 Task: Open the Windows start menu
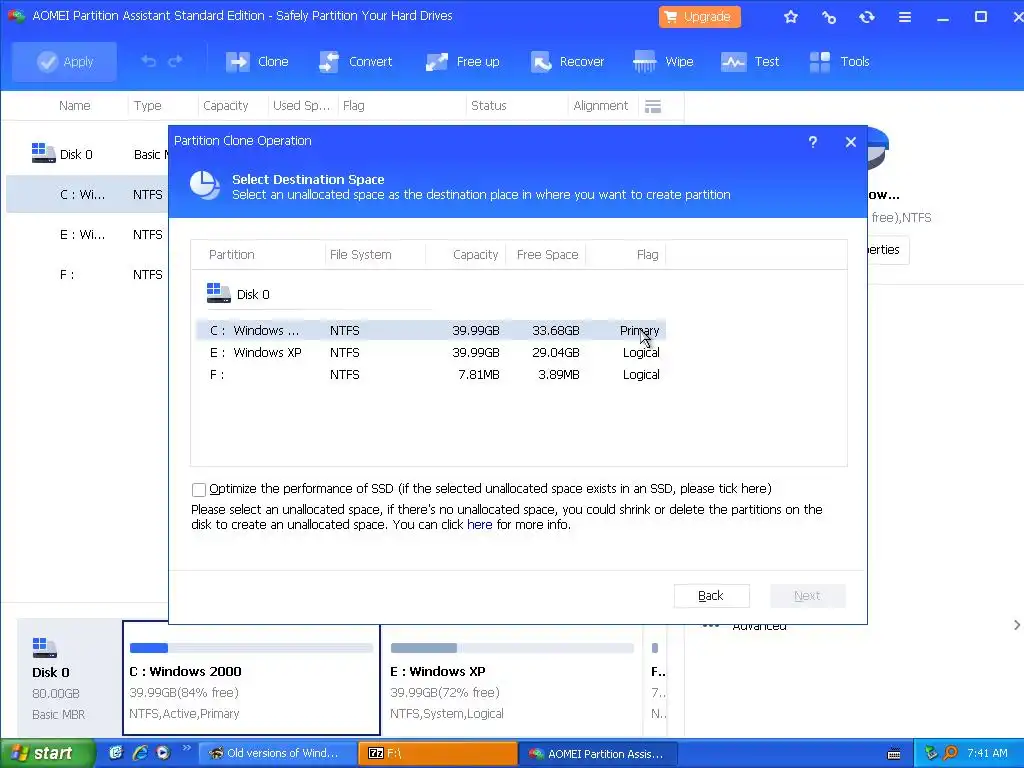(x=47, y=754)
